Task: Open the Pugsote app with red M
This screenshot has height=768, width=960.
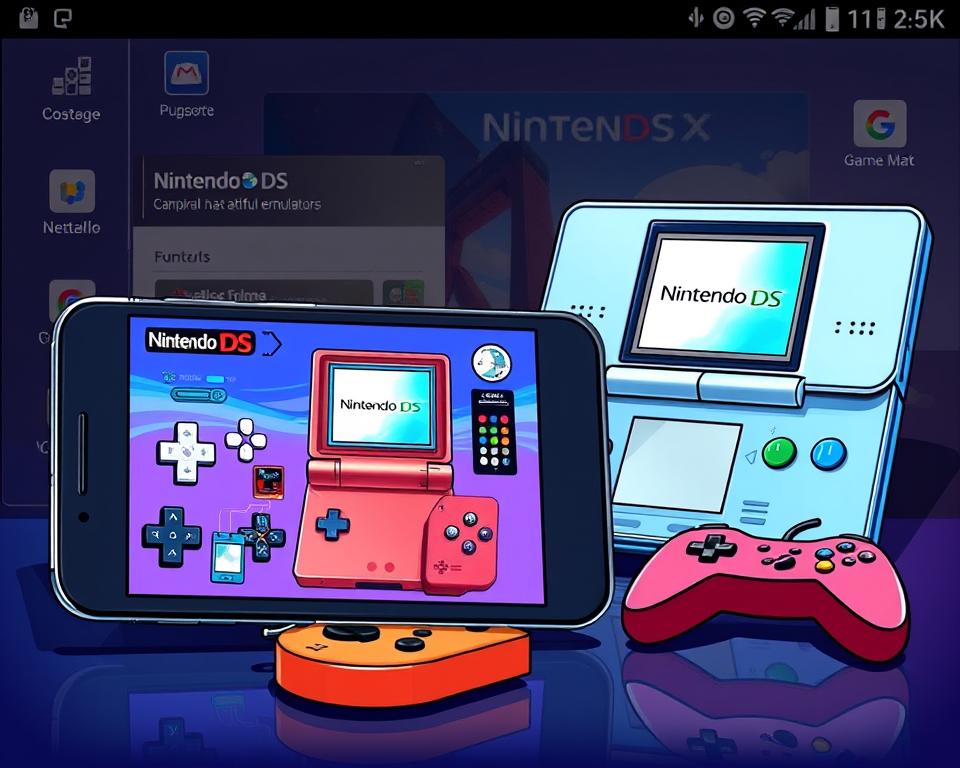Action: (186, 73)
